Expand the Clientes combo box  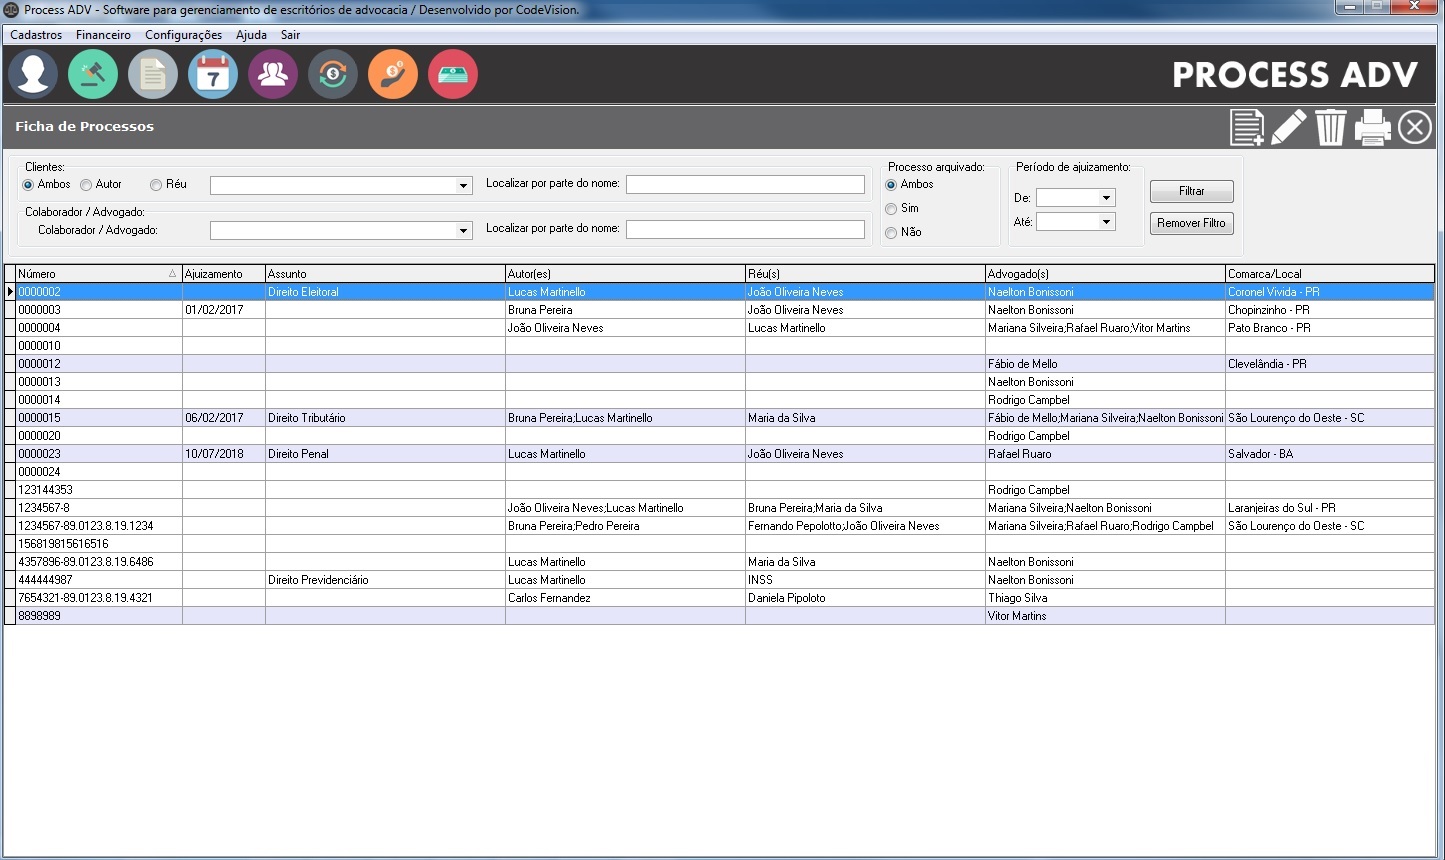[x=463, y=186]
